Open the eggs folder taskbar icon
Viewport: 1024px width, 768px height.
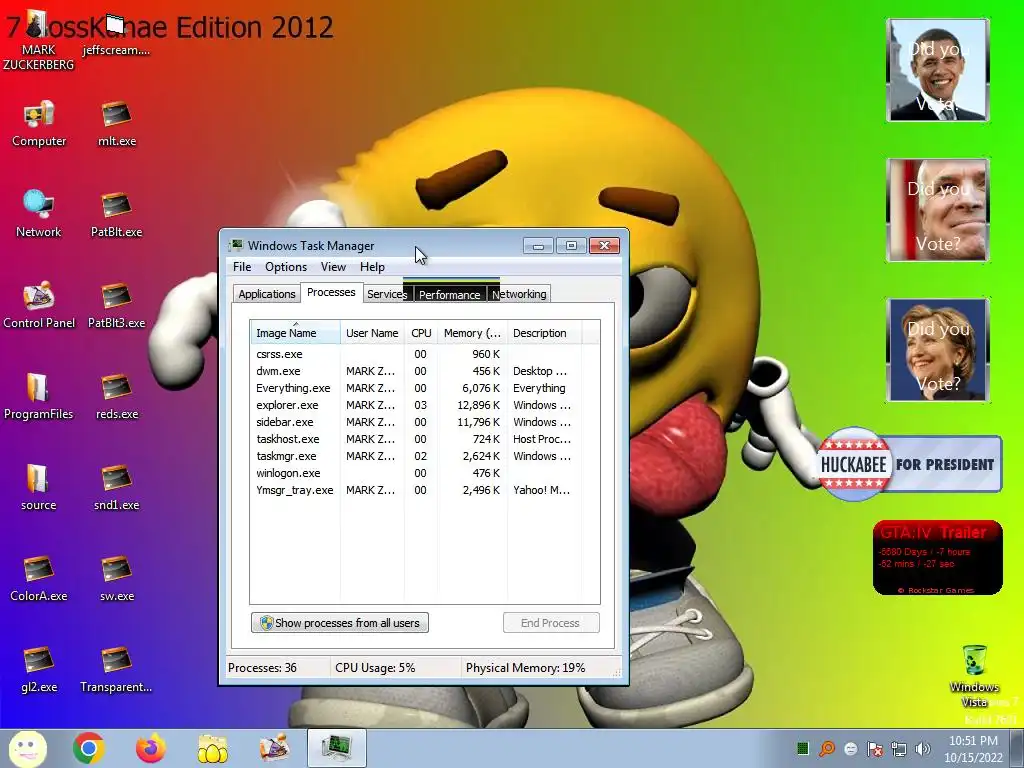click(212, 748)
